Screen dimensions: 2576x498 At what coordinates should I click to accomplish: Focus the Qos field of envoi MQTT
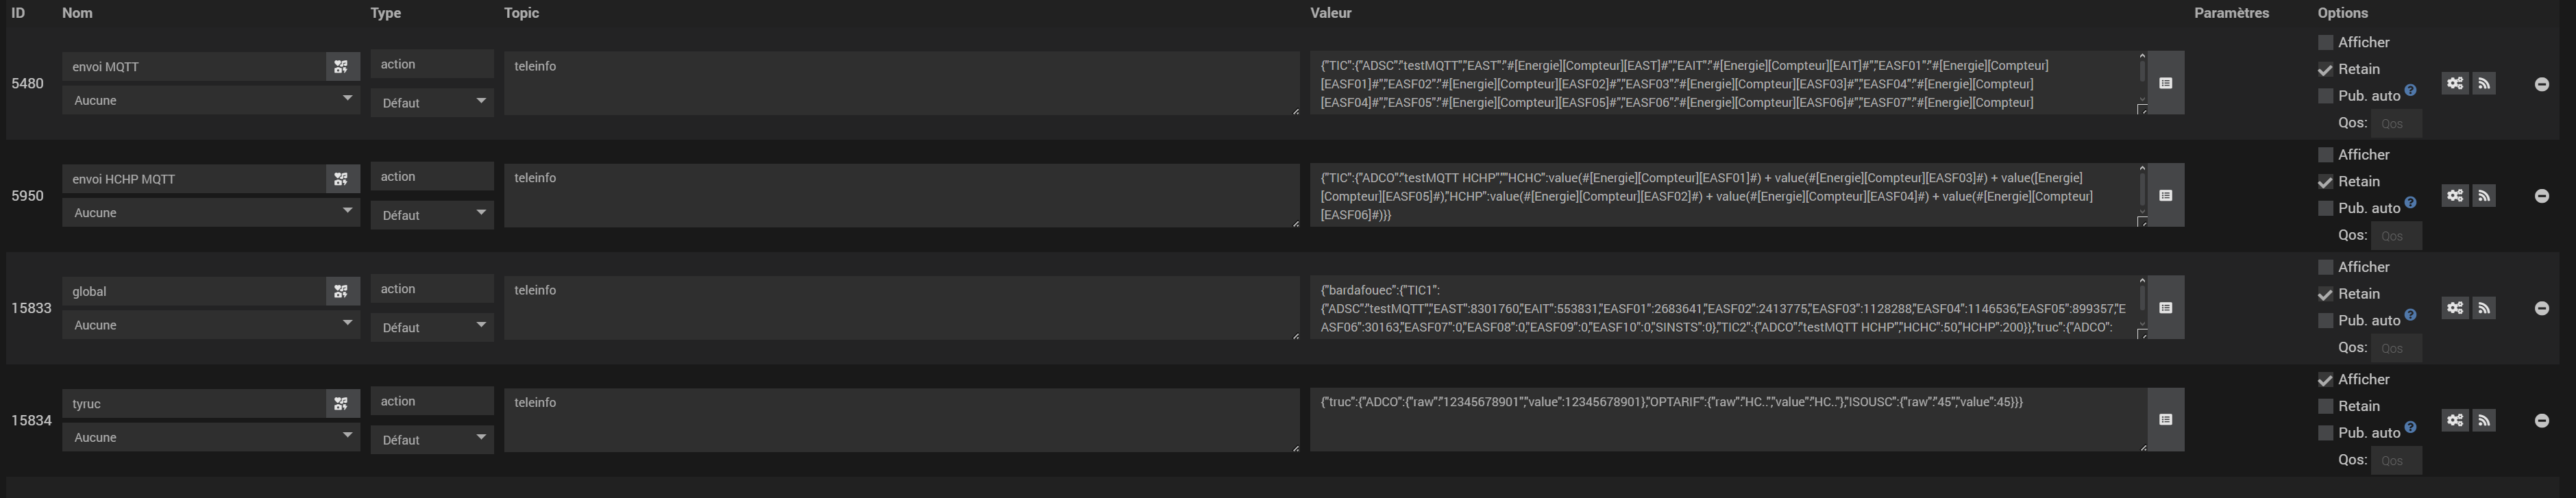click(2396, 124)
